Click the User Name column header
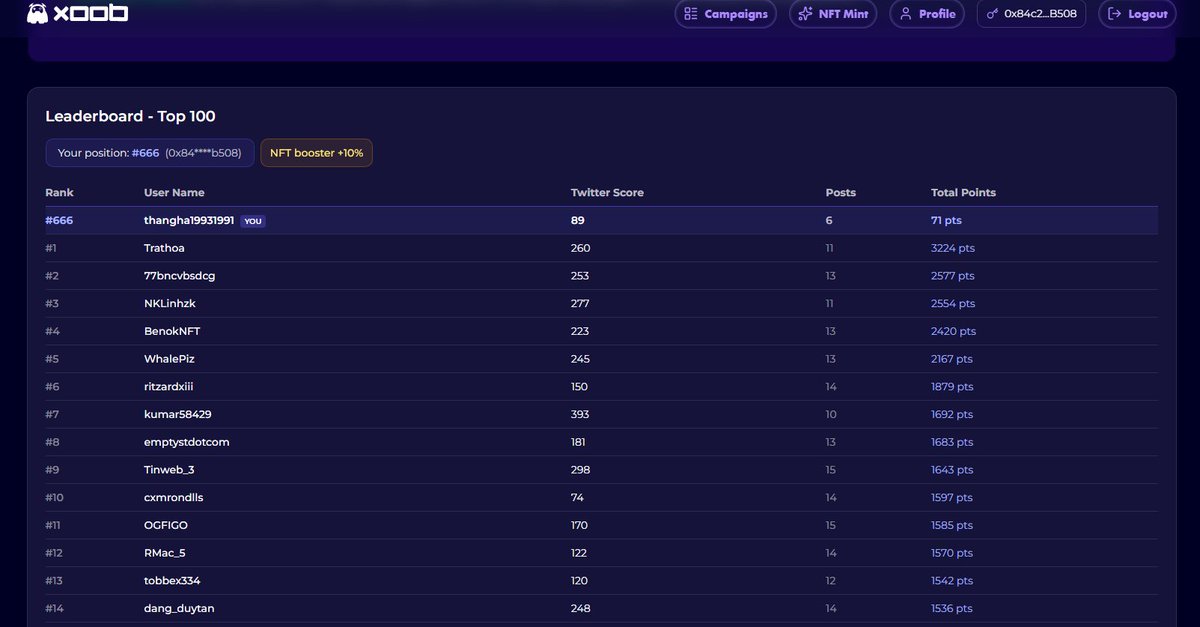The width and height of the screenshot is (1200, 627). point(174,192)
